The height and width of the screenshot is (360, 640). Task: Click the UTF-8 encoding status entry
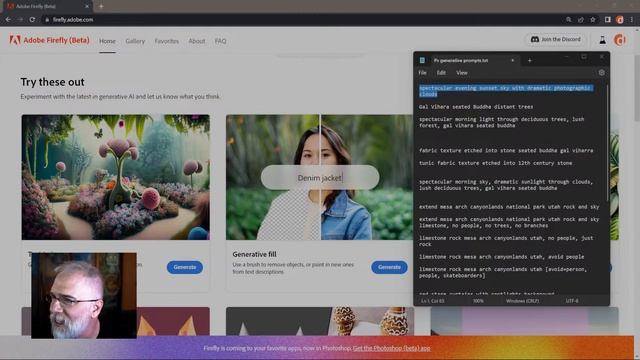(x=572, y=301)
